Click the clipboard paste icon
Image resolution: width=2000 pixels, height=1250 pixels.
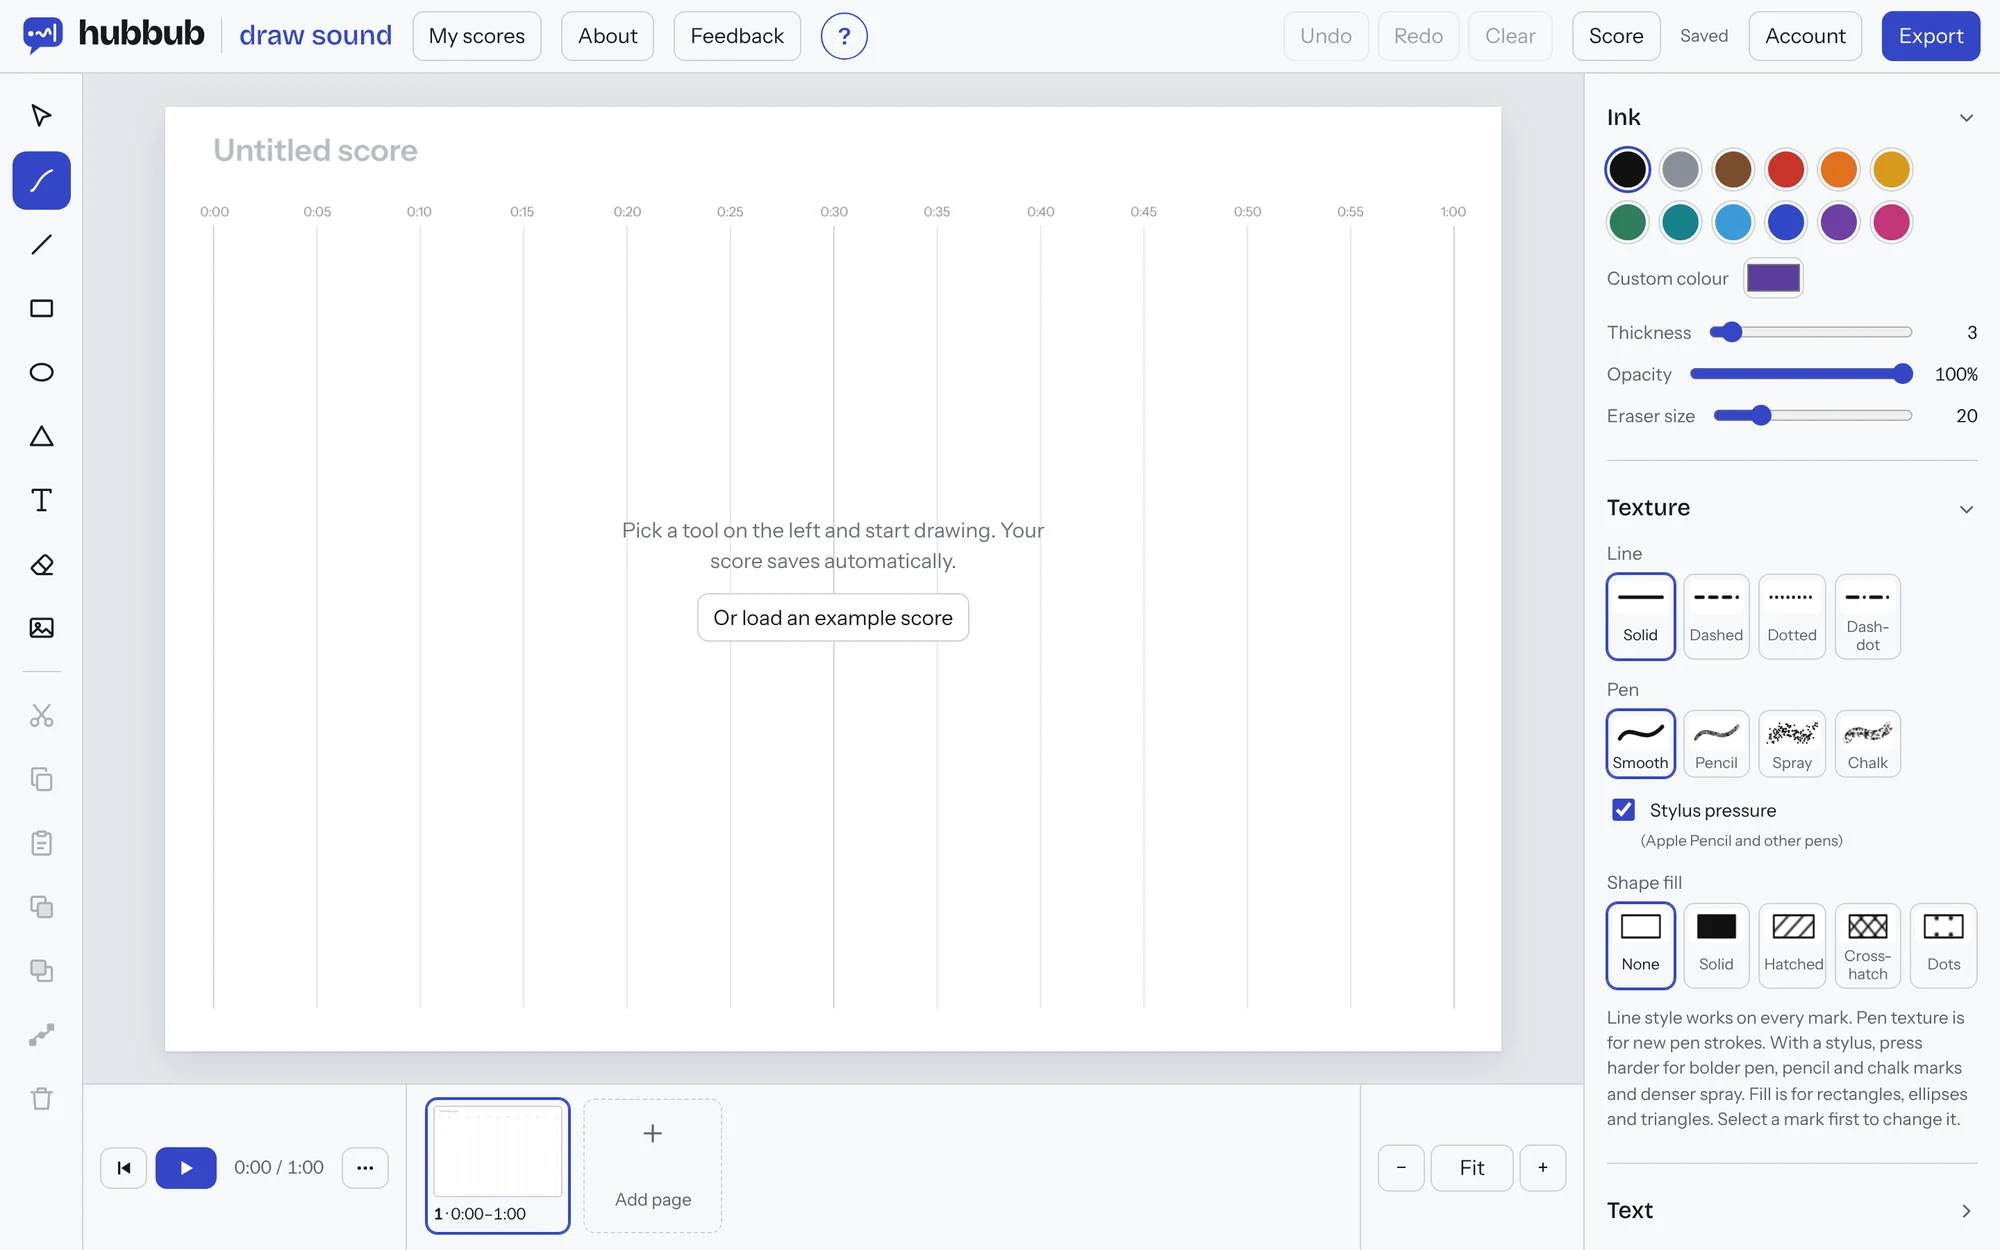(x=41, y=843)
